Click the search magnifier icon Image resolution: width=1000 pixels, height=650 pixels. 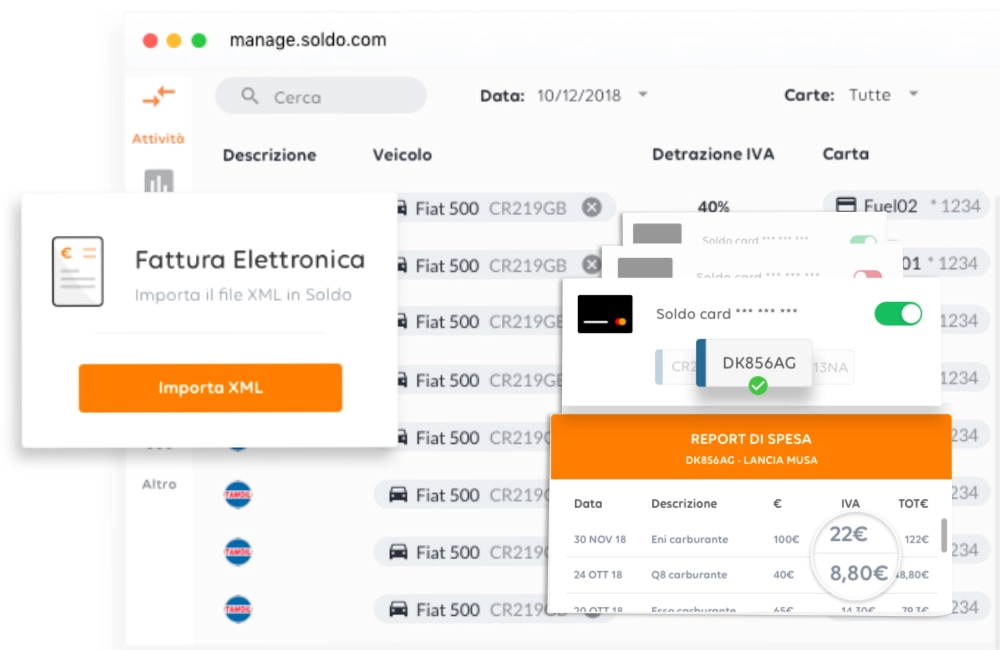pos(249,96)
